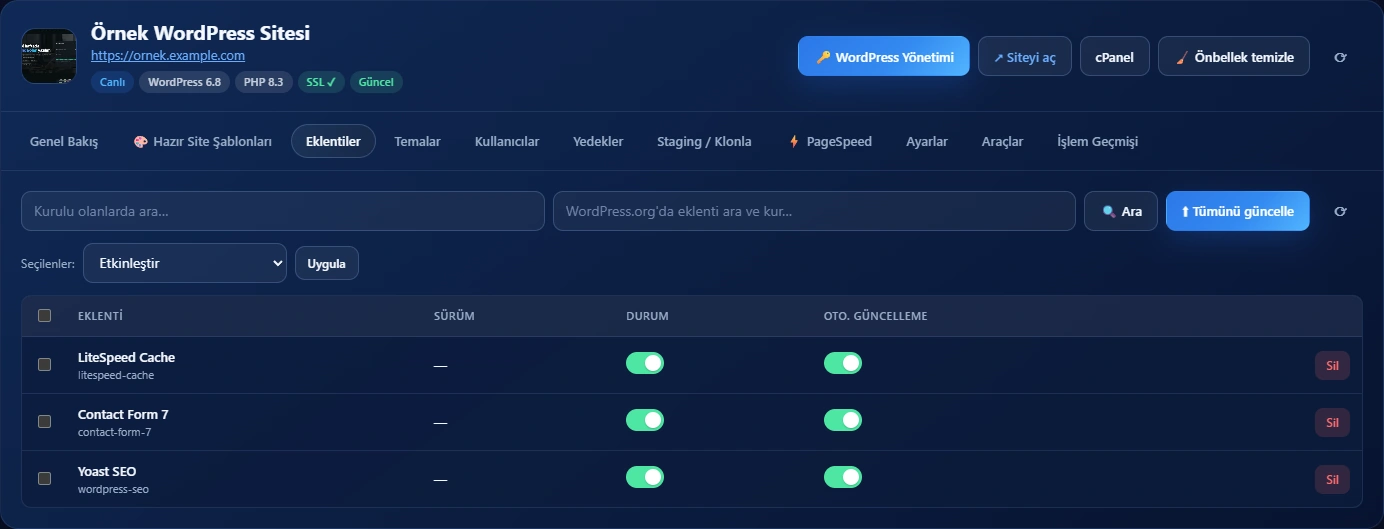Click the Örnek WordPress Sitesi title
The width and height of the screenshot is (1384, 529).
point(200,33)
